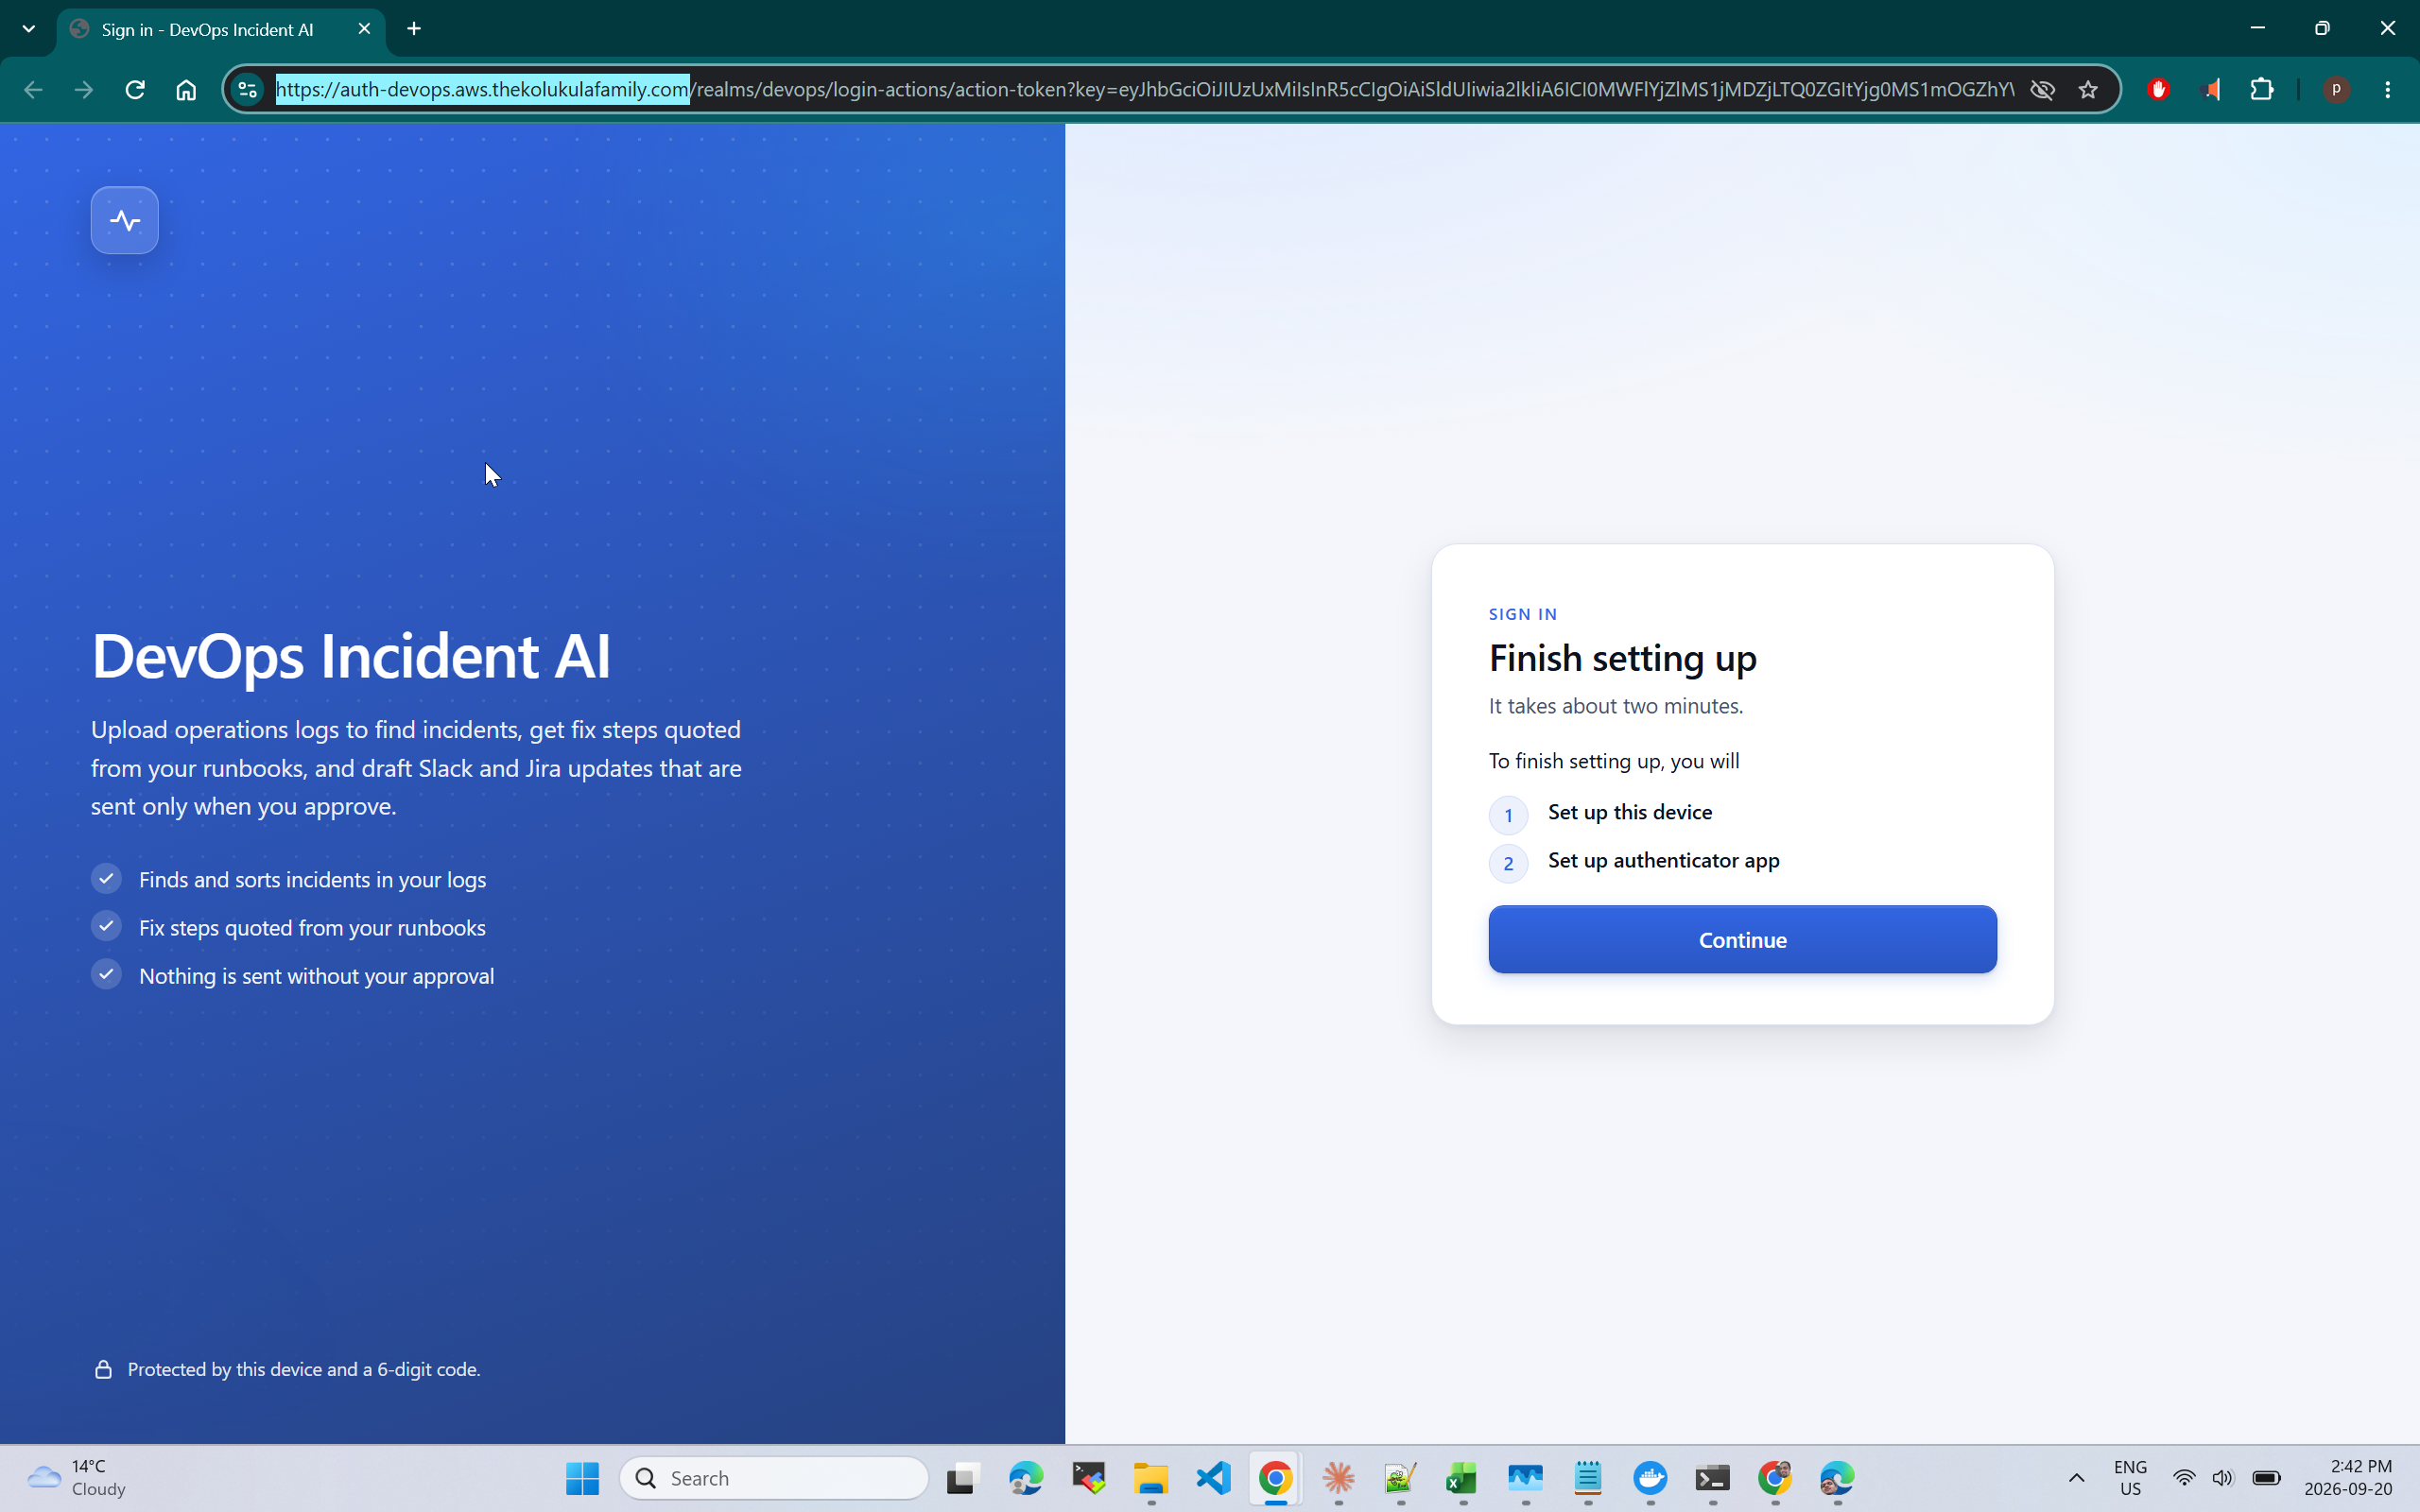Open the clock showing 2:42 PM

pyautogui.click(x=2348, y=1478)
